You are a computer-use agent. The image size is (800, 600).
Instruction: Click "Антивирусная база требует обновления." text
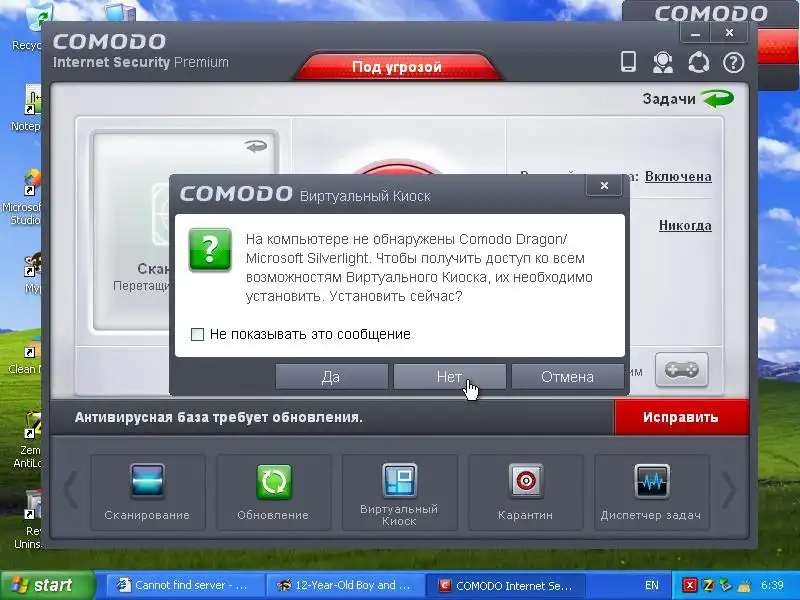218,417
